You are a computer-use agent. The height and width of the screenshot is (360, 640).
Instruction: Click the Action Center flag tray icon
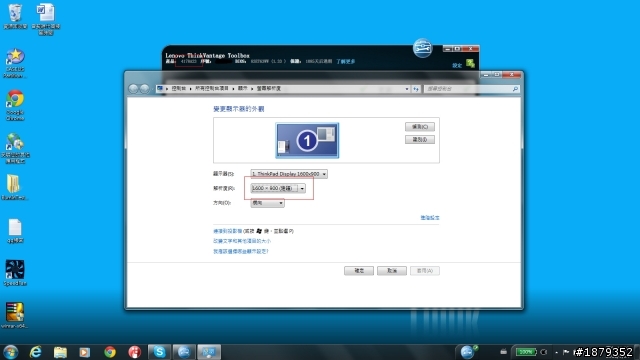coord(566,352)
